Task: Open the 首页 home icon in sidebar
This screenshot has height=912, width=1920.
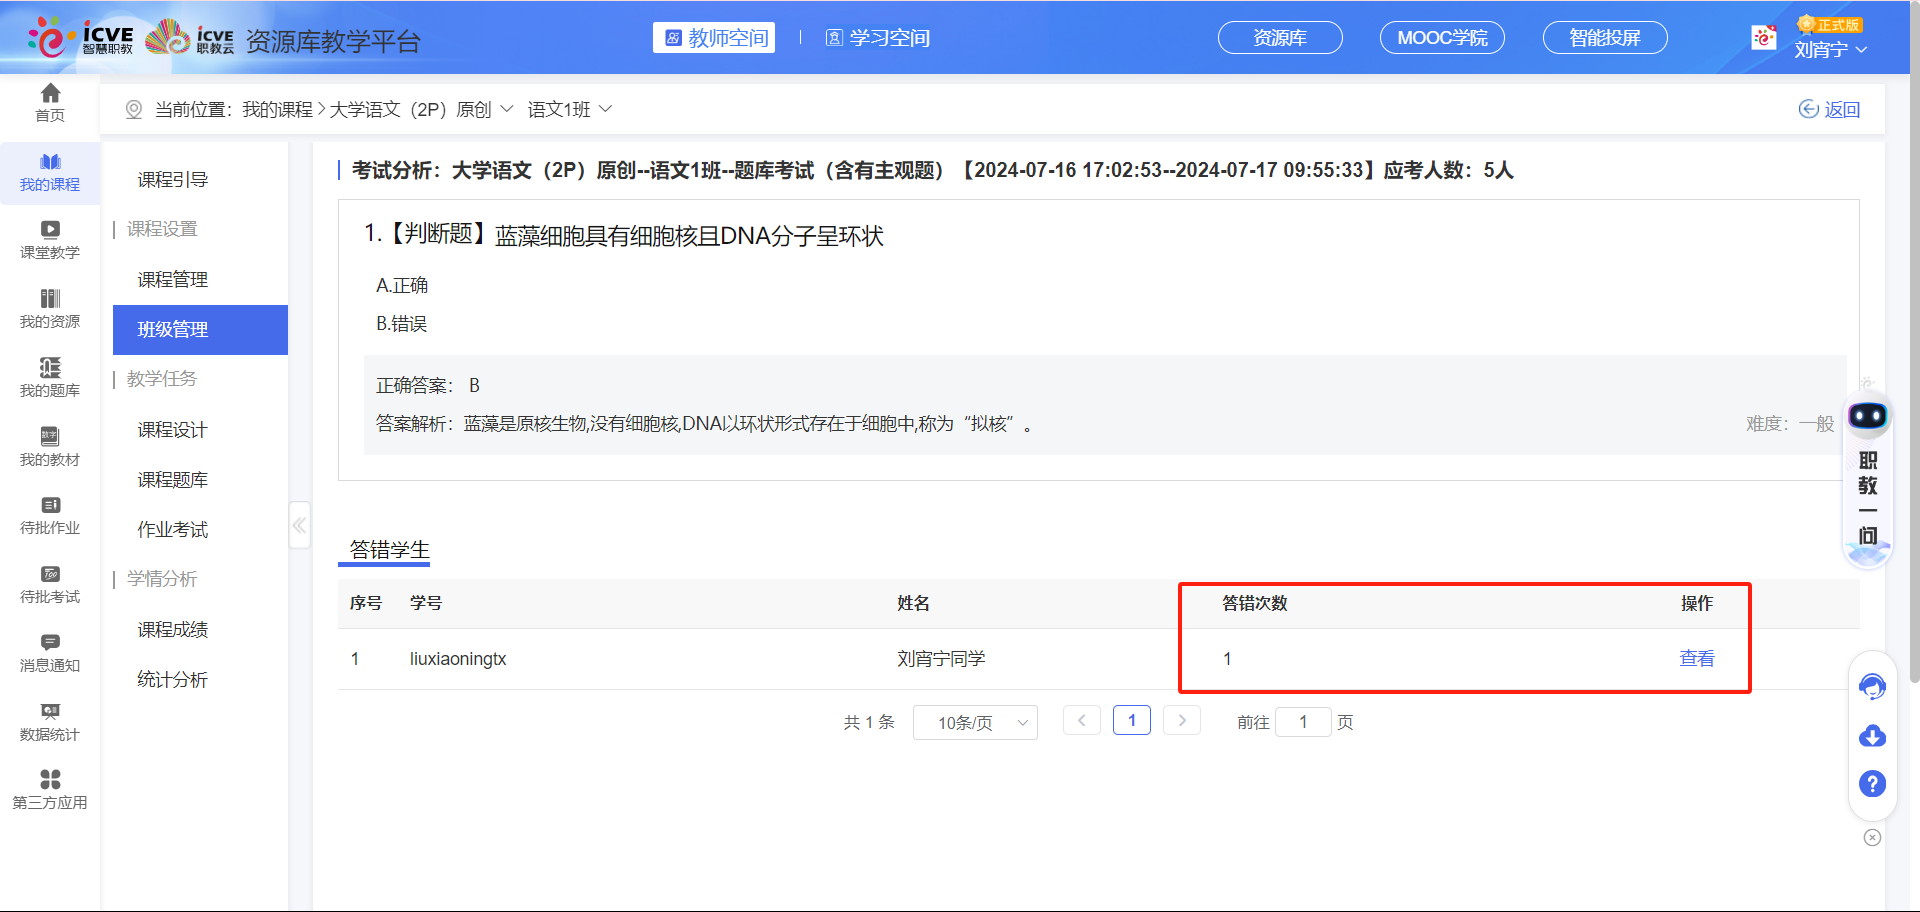Action: pyautogui.click(x=50, y=102)
